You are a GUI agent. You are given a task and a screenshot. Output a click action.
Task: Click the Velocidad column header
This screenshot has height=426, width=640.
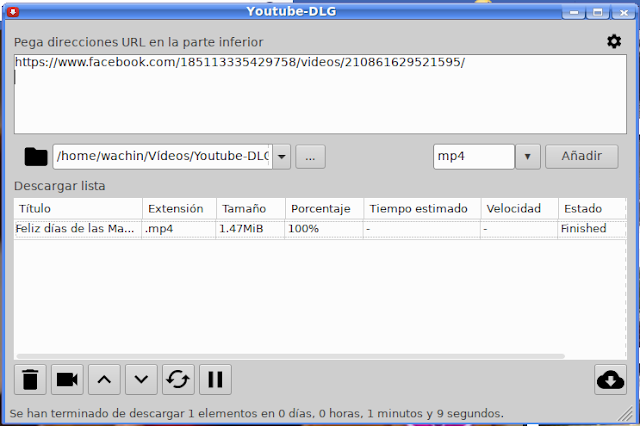click(520, 209)
